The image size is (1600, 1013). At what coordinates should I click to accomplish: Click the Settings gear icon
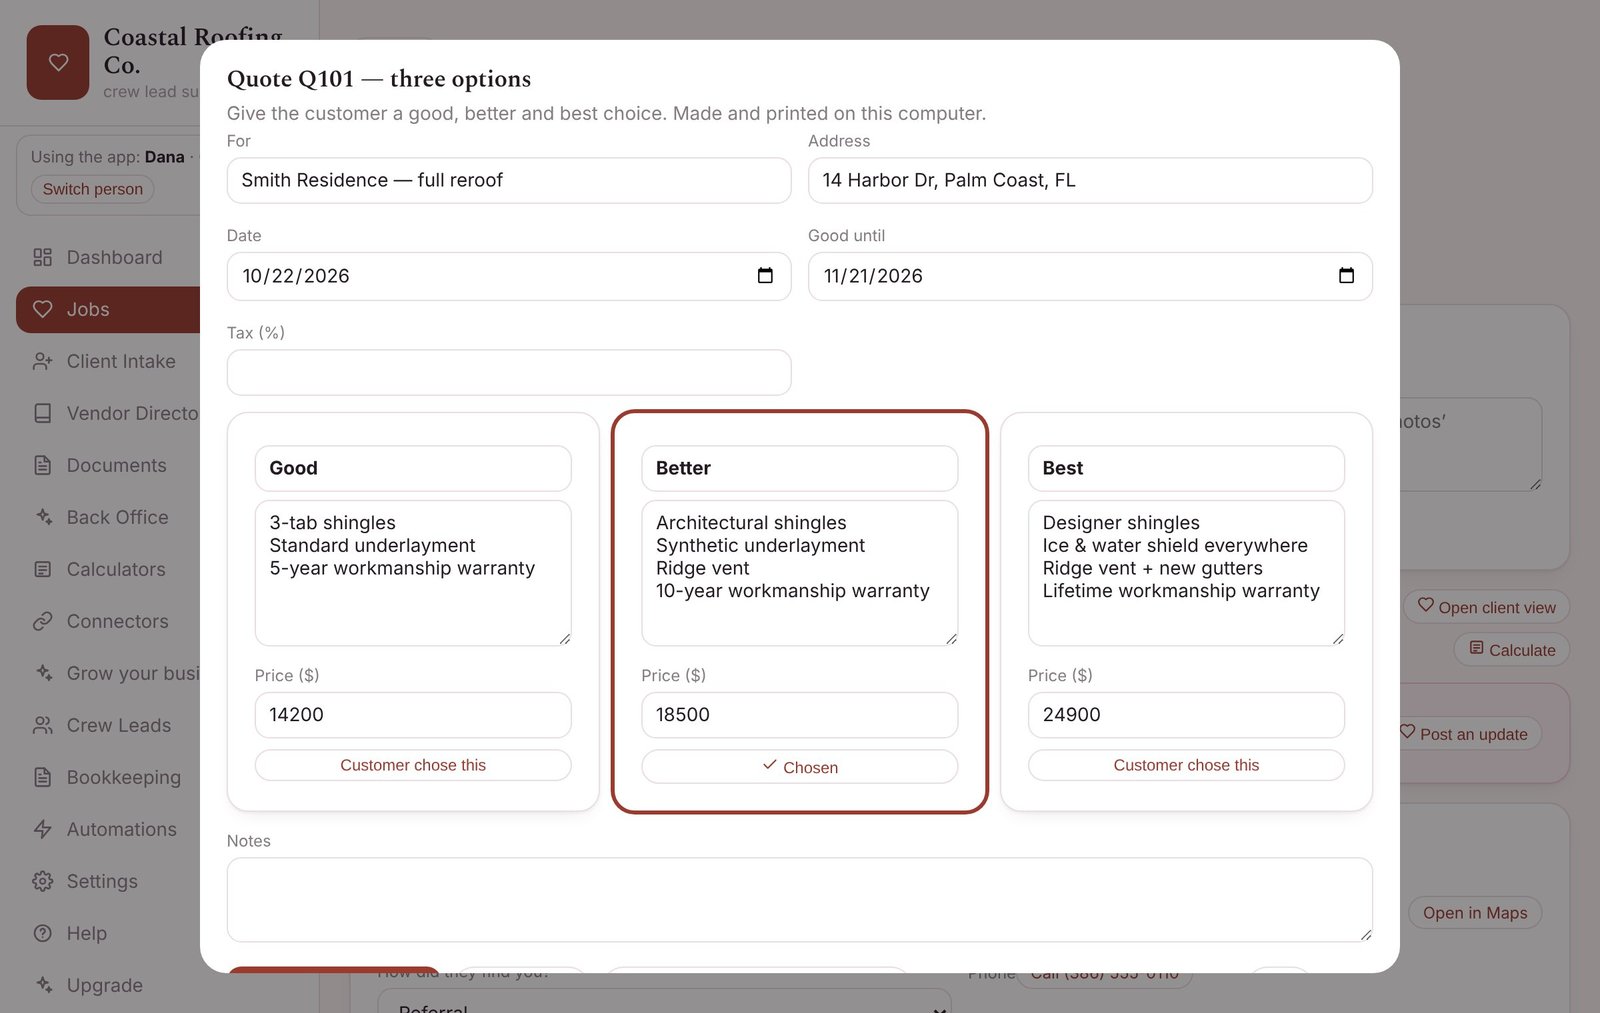click(x=42, y=881)
